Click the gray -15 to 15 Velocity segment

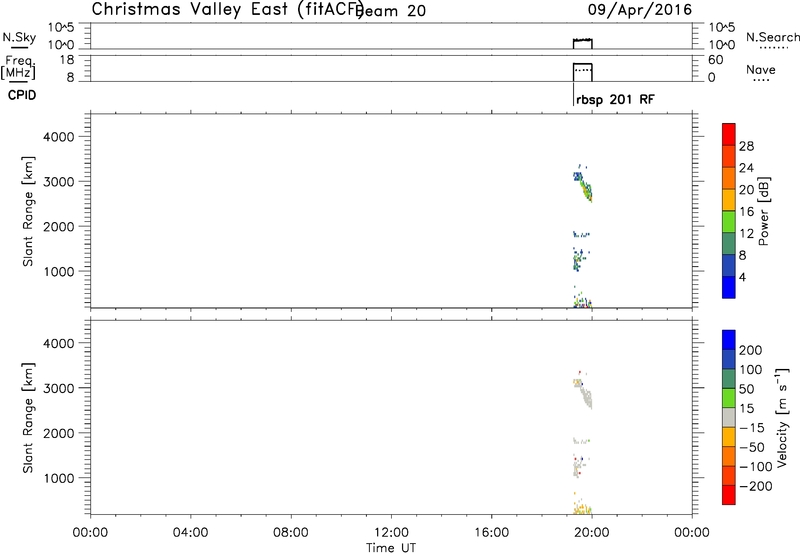[729, 417]
